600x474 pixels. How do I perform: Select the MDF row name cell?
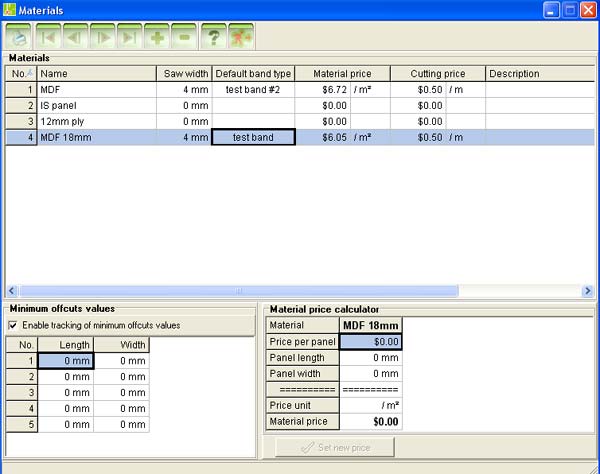click(96, 90)
